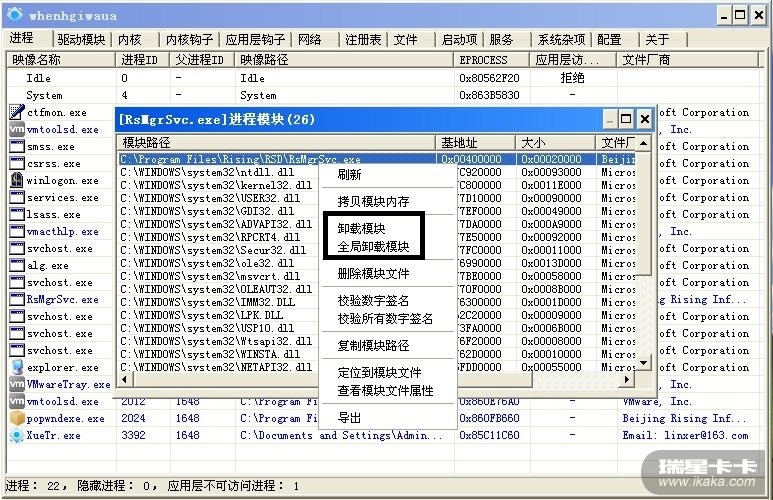Sort by EPROCESS column header

tap(492, 60)
